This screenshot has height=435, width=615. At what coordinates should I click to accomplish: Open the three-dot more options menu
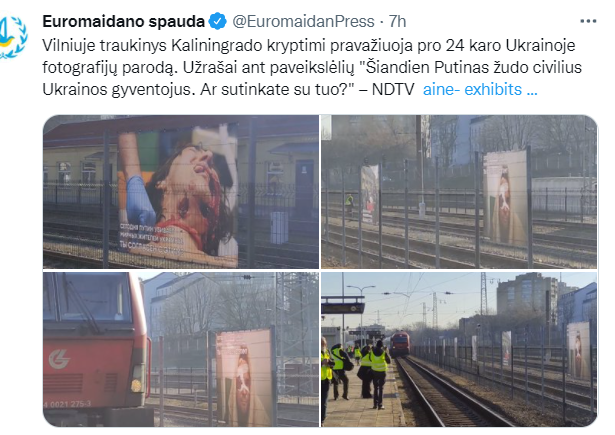coord(588,21)
